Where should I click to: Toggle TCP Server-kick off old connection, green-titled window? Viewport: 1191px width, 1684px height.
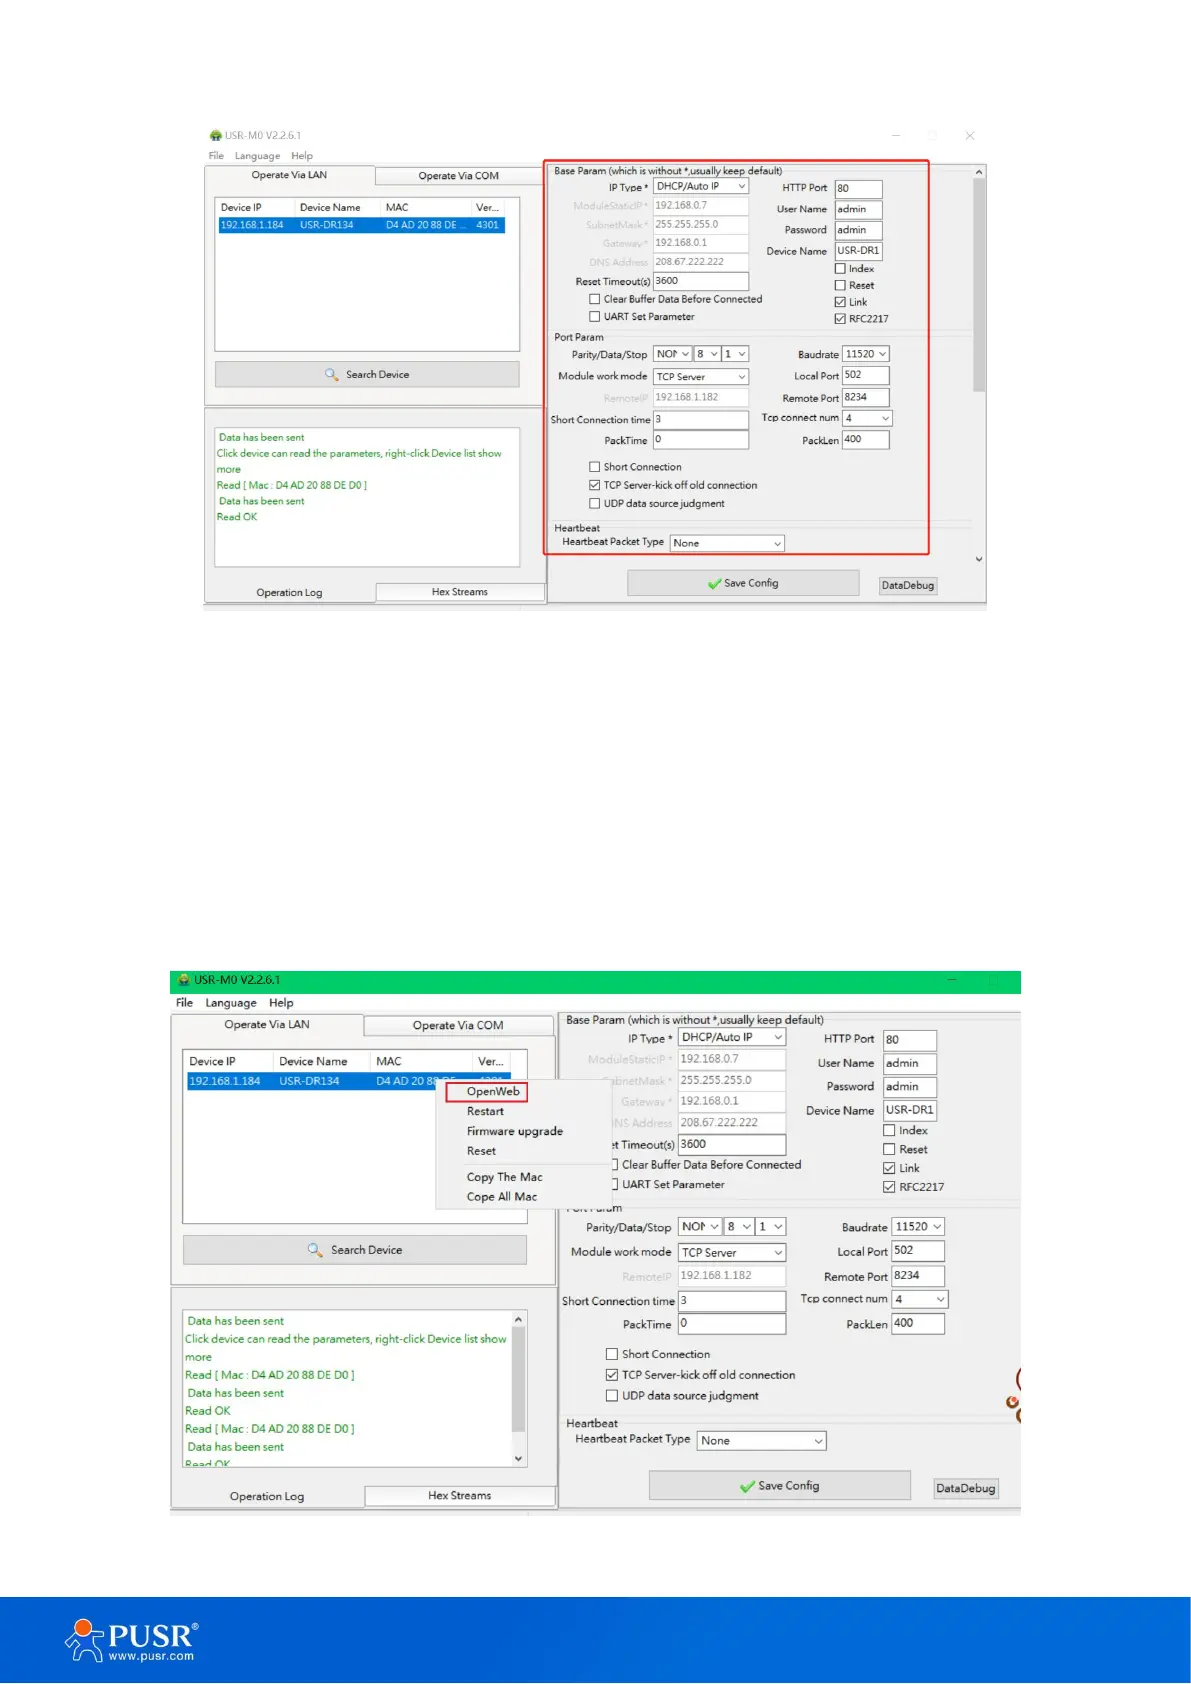(612, 1375)
